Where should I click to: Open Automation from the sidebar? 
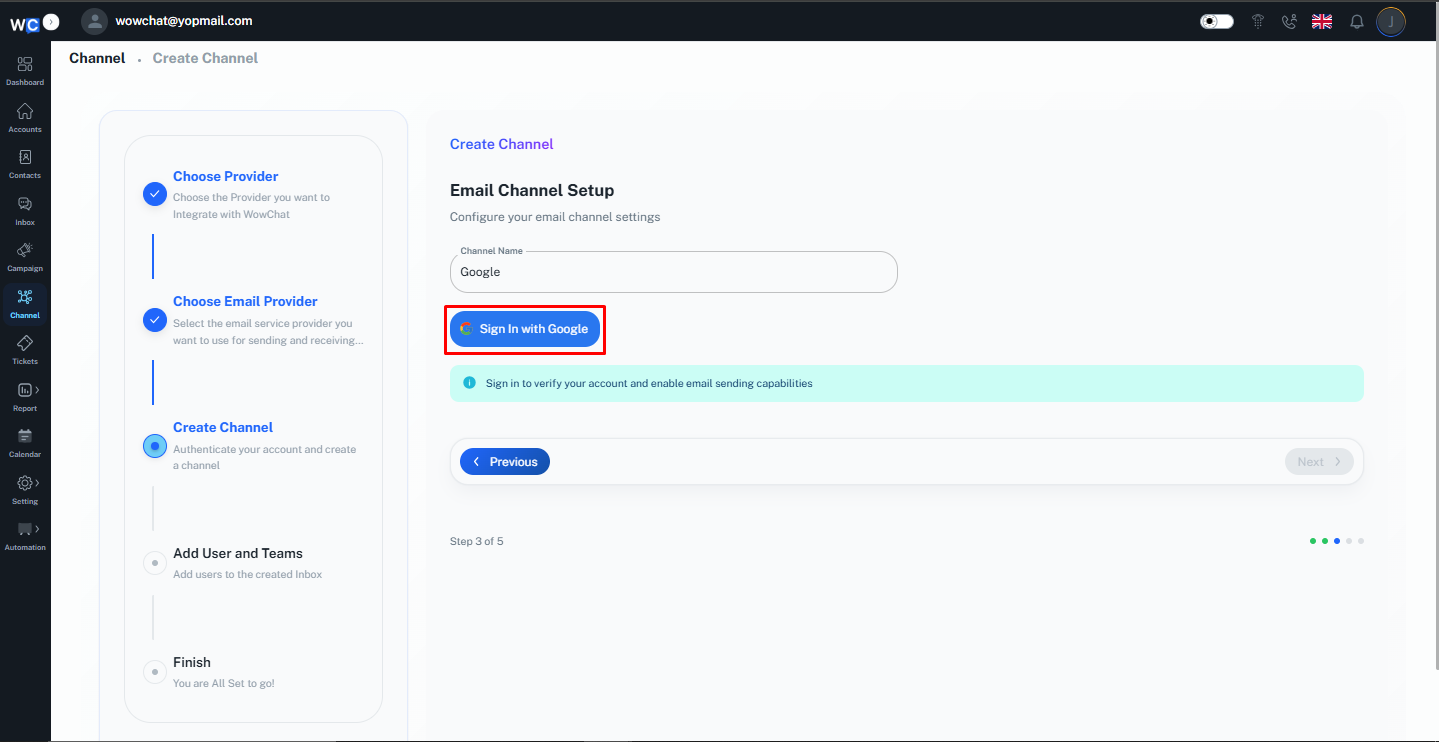point(25,535)
